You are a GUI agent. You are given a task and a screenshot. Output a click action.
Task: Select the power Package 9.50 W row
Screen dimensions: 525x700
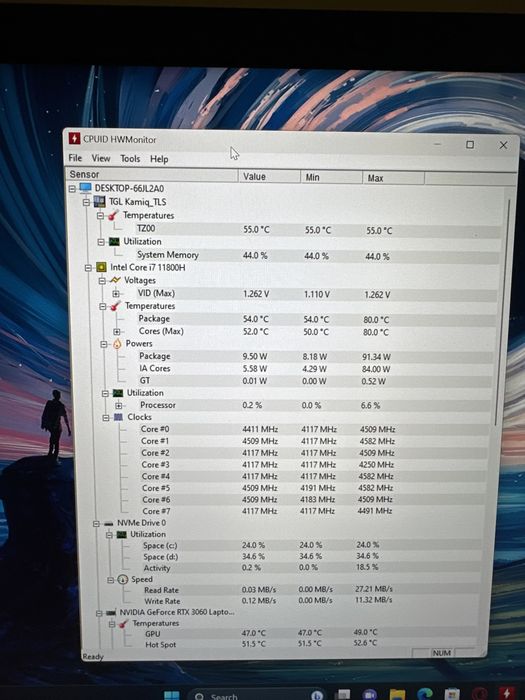pyautogui.click(x=316, y=356)
